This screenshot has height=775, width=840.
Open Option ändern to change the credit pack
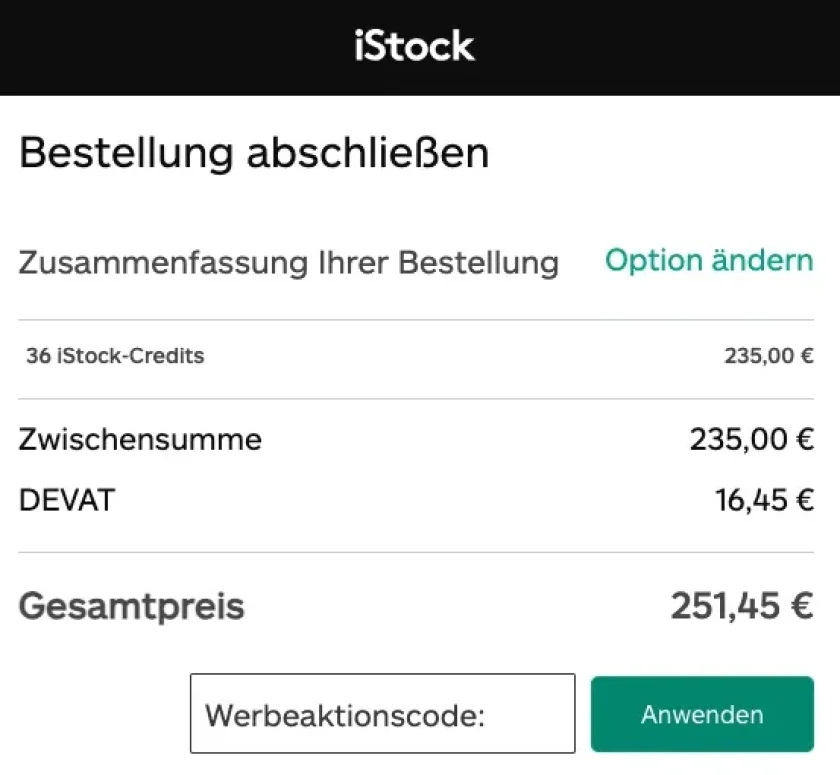pos(708,260)
